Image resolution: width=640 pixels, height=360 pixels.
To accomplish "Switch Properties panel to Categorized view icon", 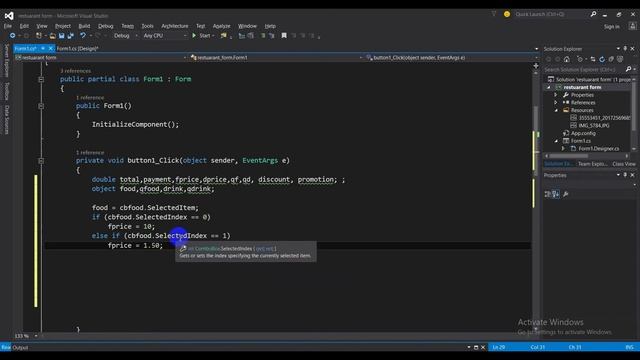I will point(548,194).
